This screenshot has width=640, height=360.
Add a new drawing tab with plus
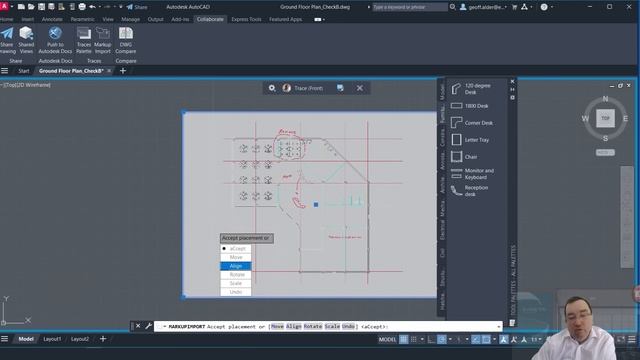coord(123,71)
